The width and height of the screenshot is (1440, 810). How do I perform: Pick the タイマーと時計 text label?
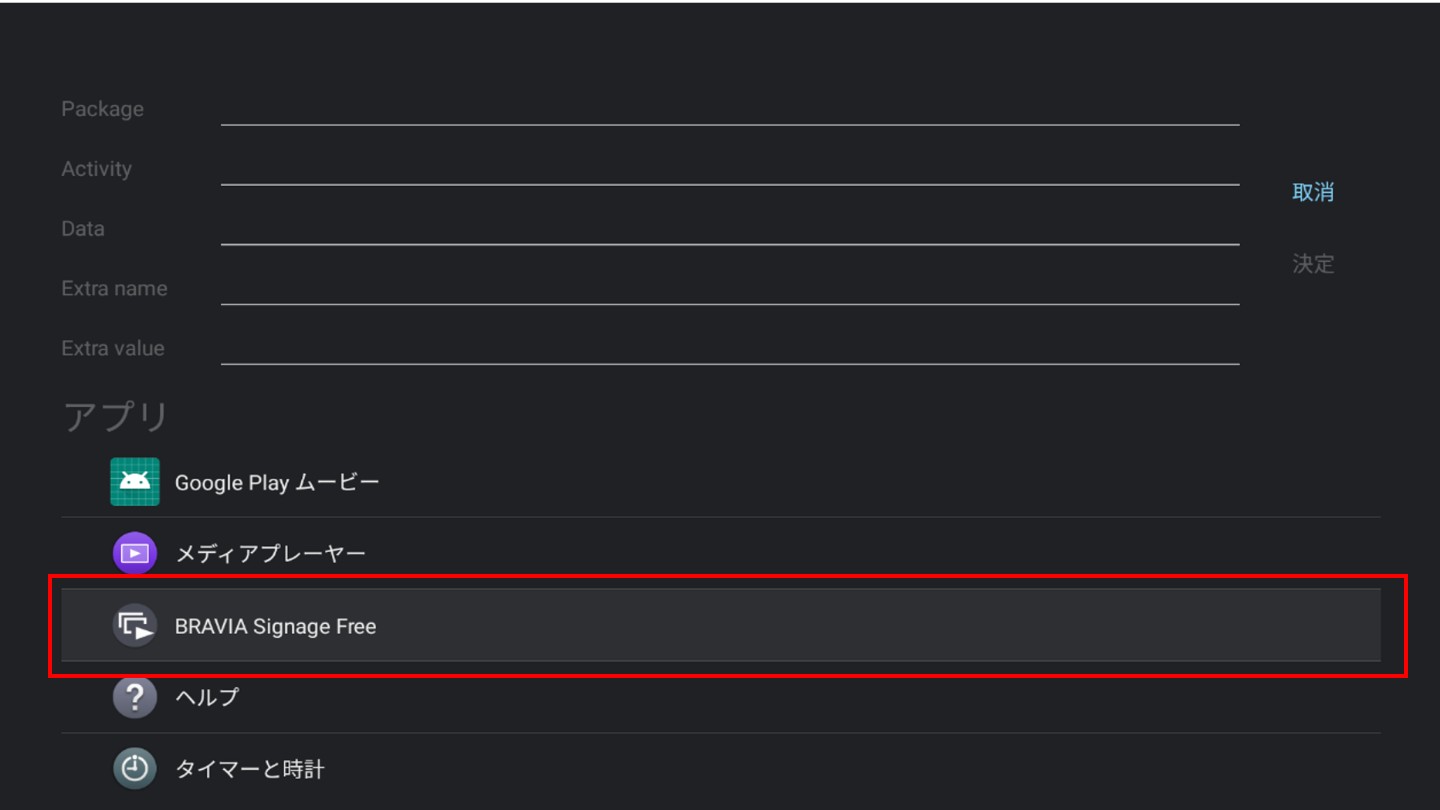tap(249, 770)
